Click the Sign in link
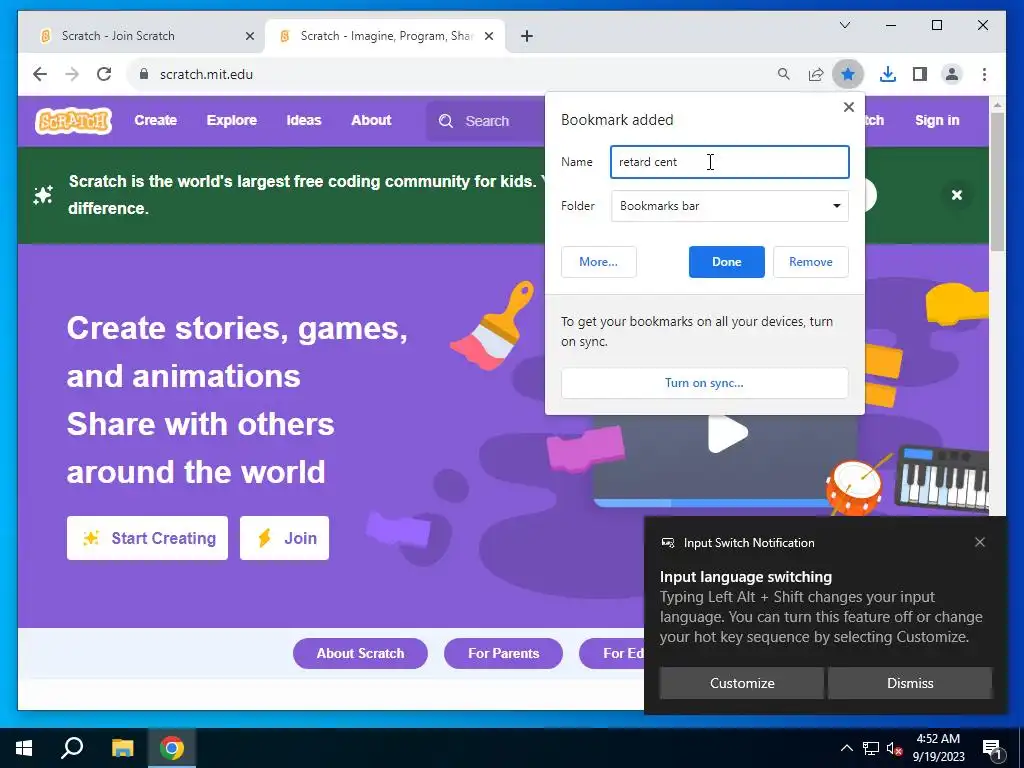 click(x=937, y=120)
